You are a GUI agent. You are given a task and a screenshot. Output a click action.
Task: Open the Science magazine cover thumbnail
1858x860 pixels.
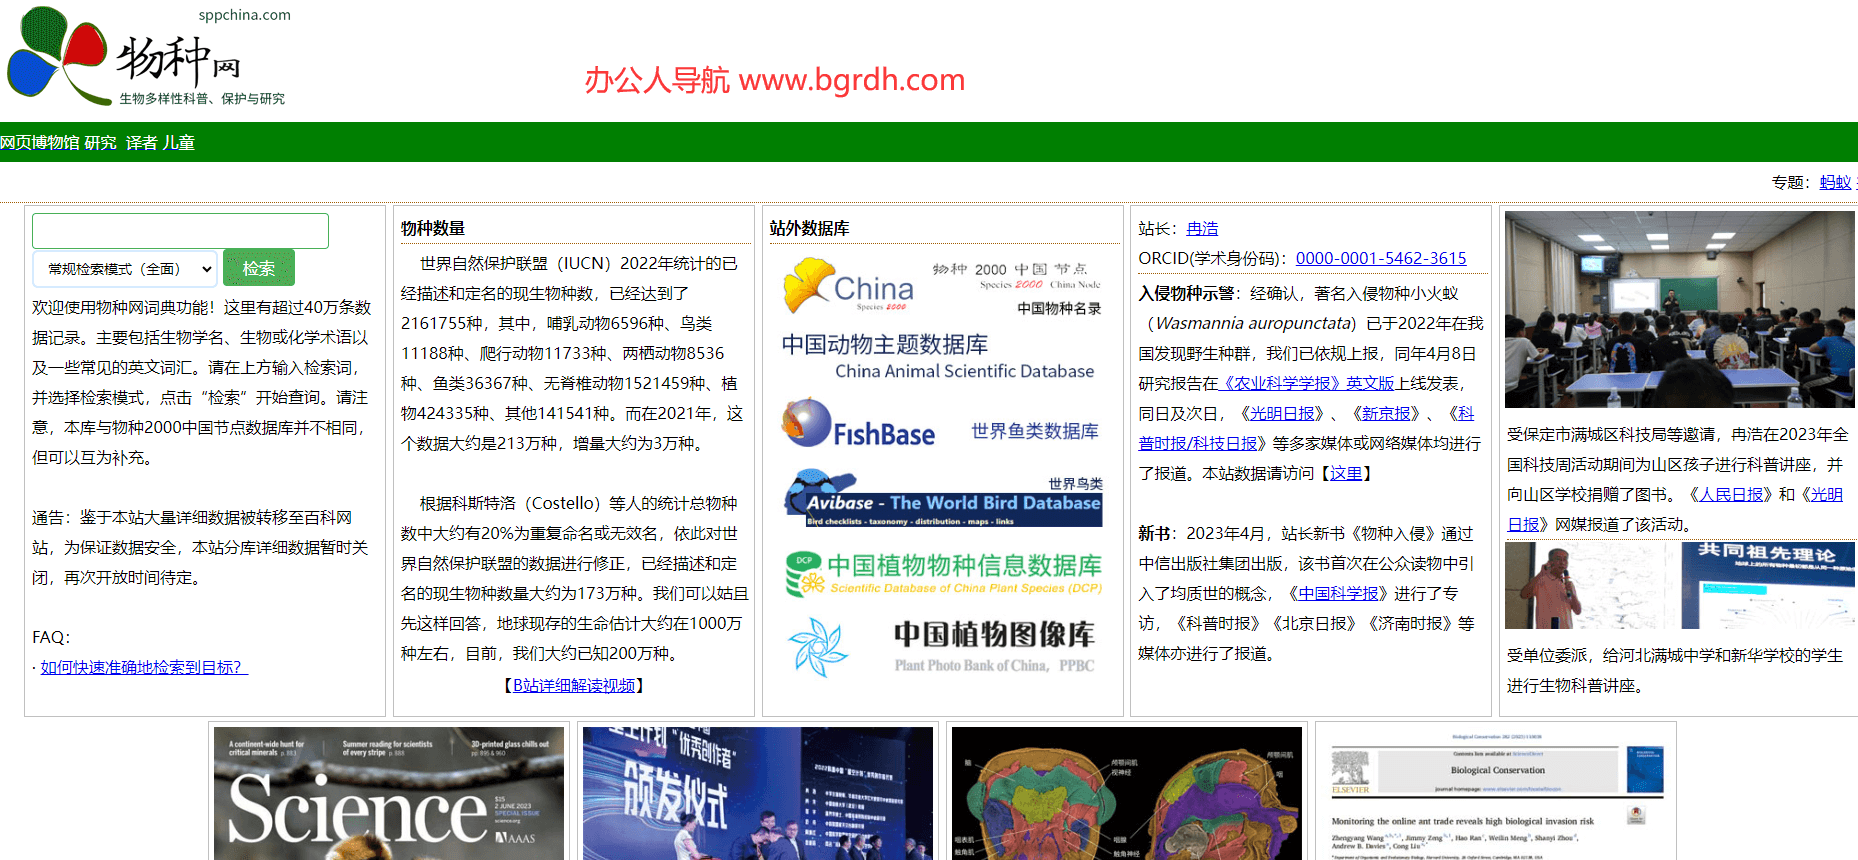(389, 793)
